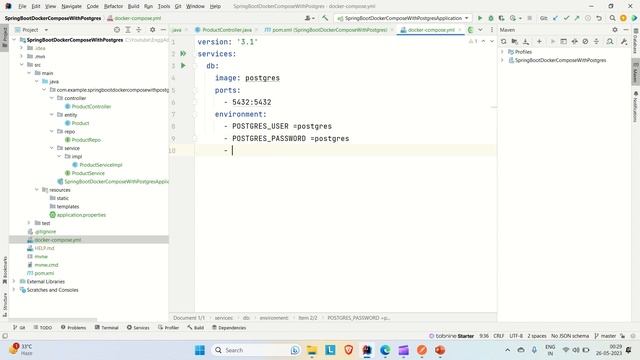Select ProductRepo in project tree
Viewport: 640px width, 360px height.
click(86, 140)
